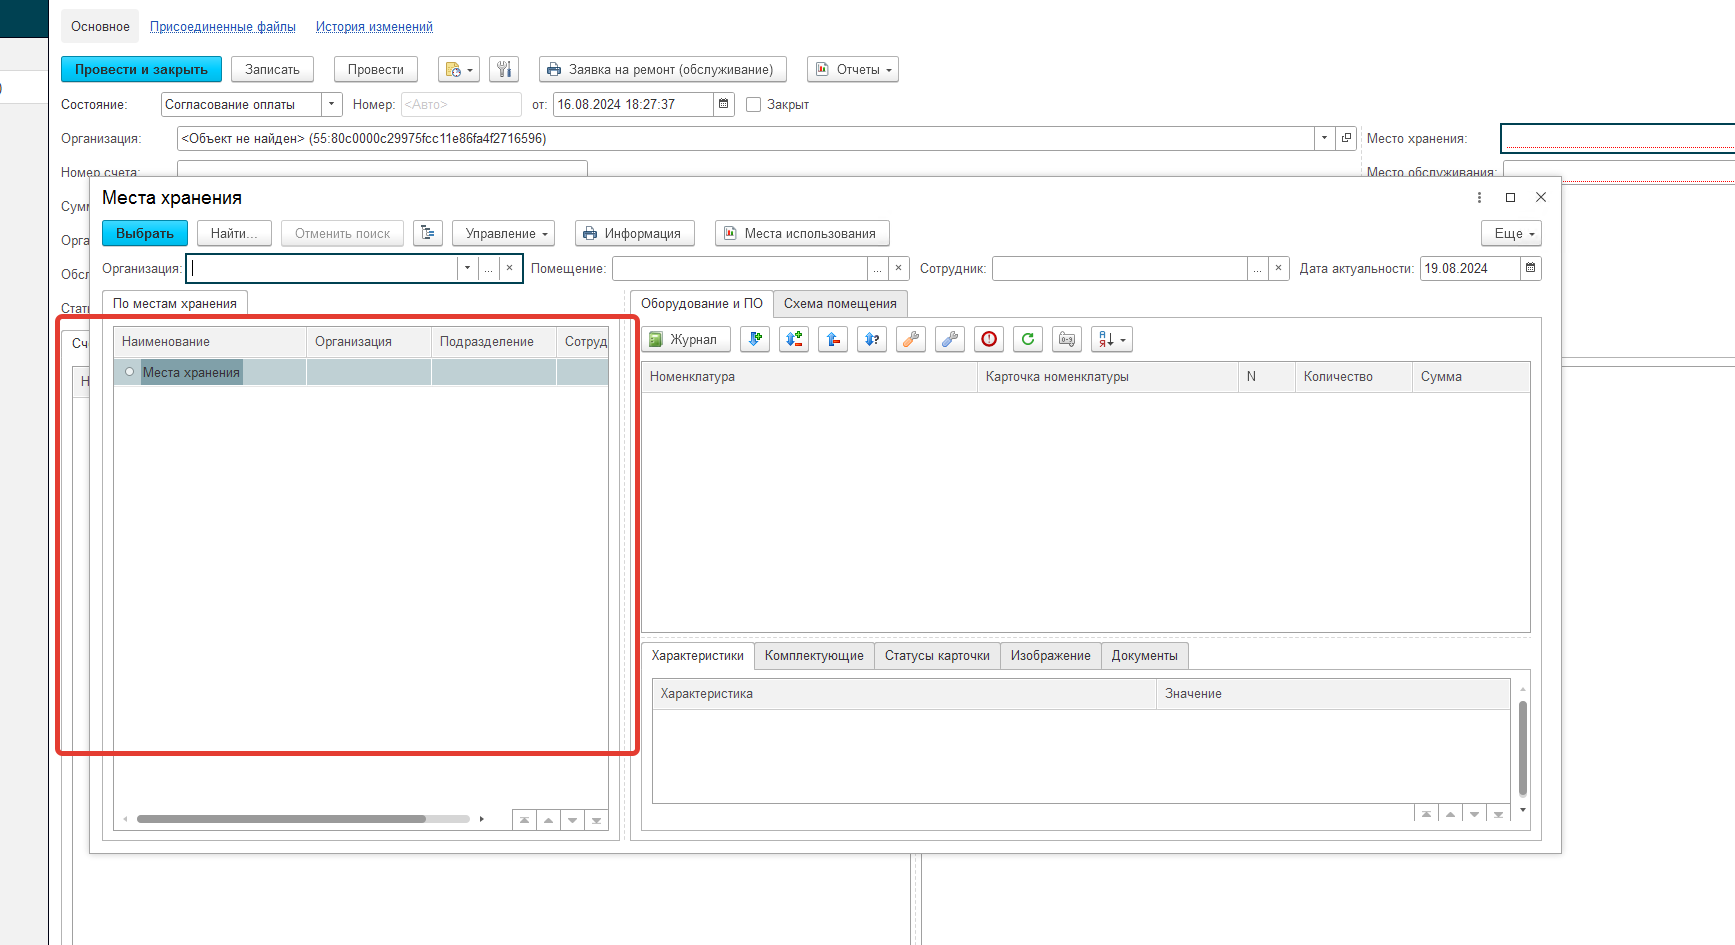Viewport: 1735px width, 945px height.
Task: Click the red exclamation circle icon
Action: (988, 340)
